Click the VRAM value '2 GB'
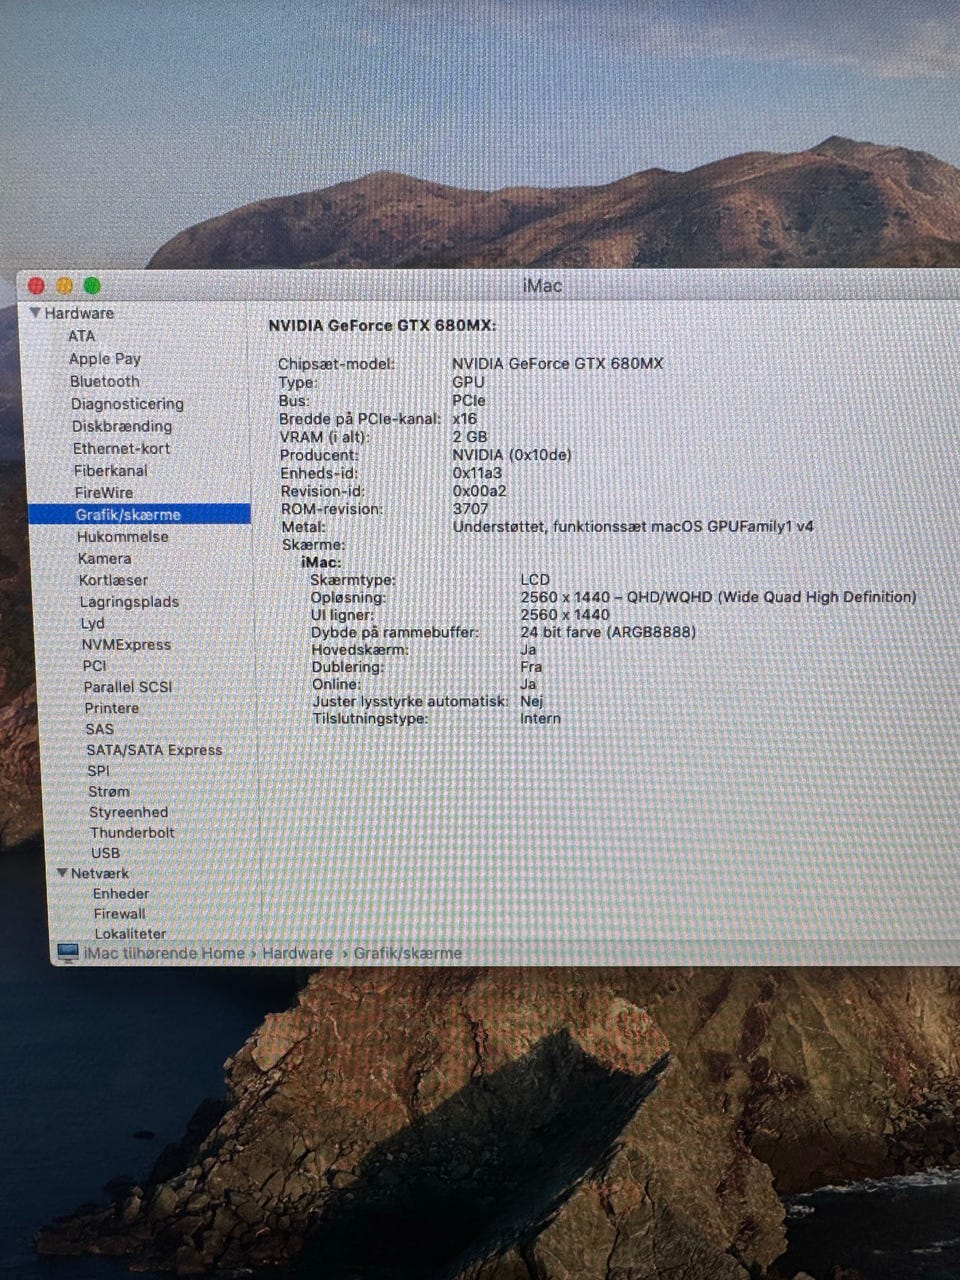 pyautogui.click(x=470, y=437)
